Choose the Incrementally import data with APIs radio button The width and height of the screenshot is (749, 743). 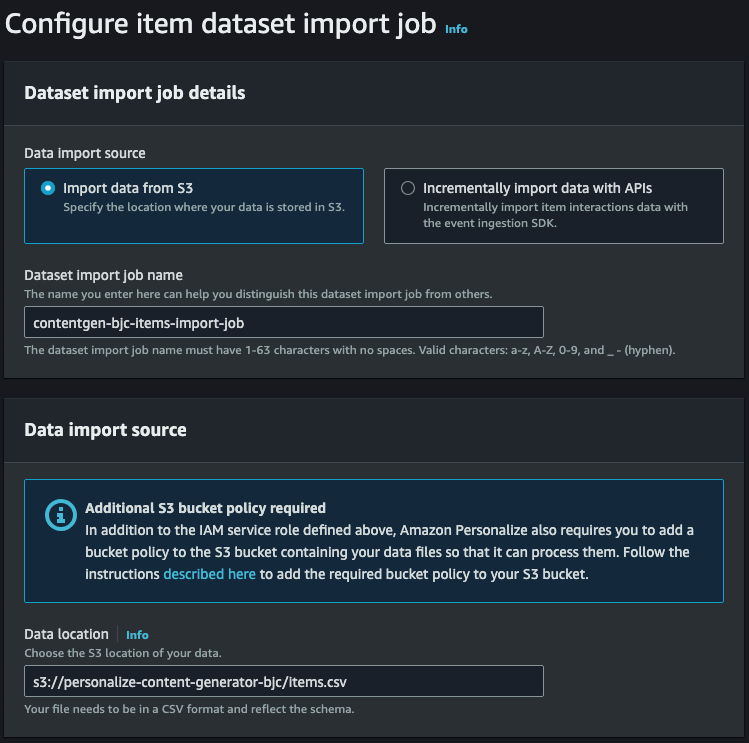(x=408, y=188)
